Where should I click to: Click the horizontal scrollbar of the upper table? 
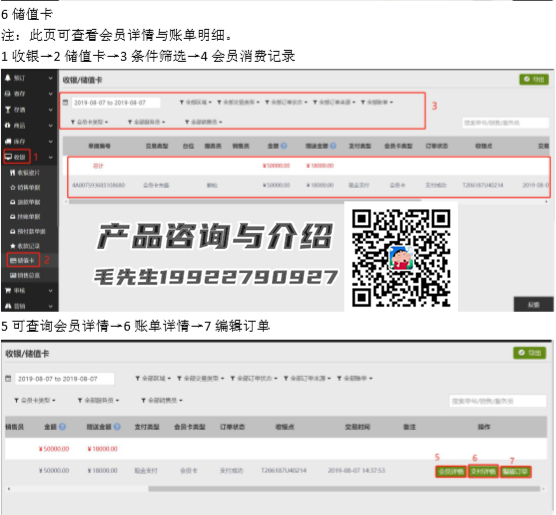pyautogui.click(x=245, y=201)
